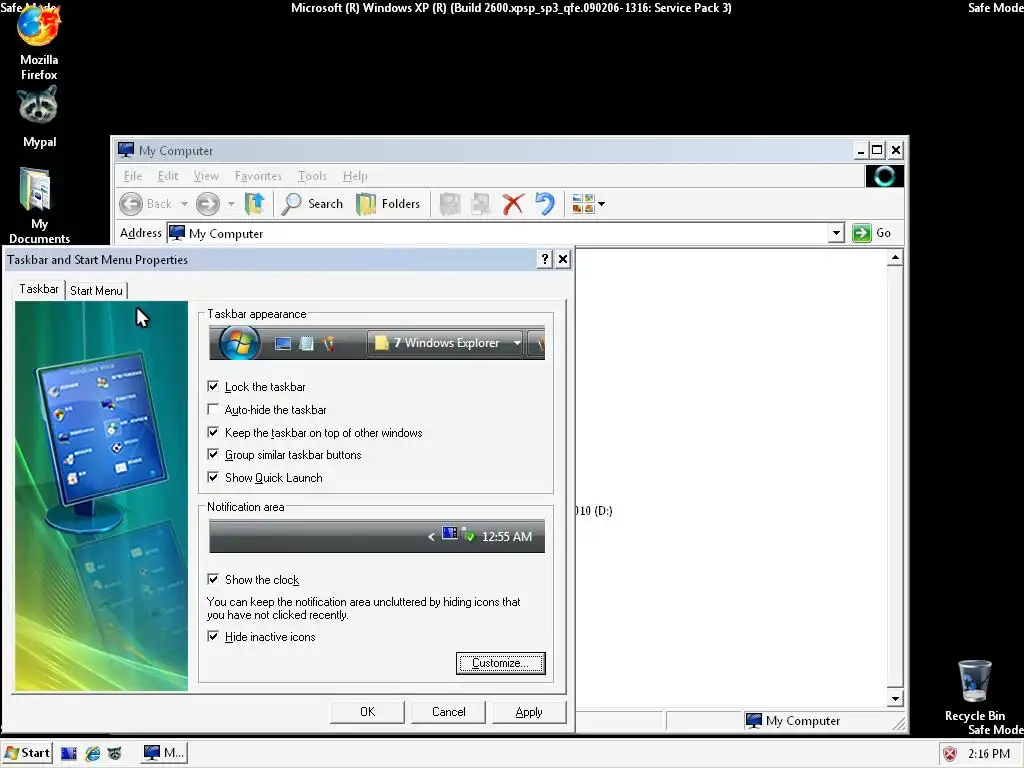Close the Taskbar and Start Menu Properties dialog
The height and width of the screenshot is (768, 1024).
[563, 259]
